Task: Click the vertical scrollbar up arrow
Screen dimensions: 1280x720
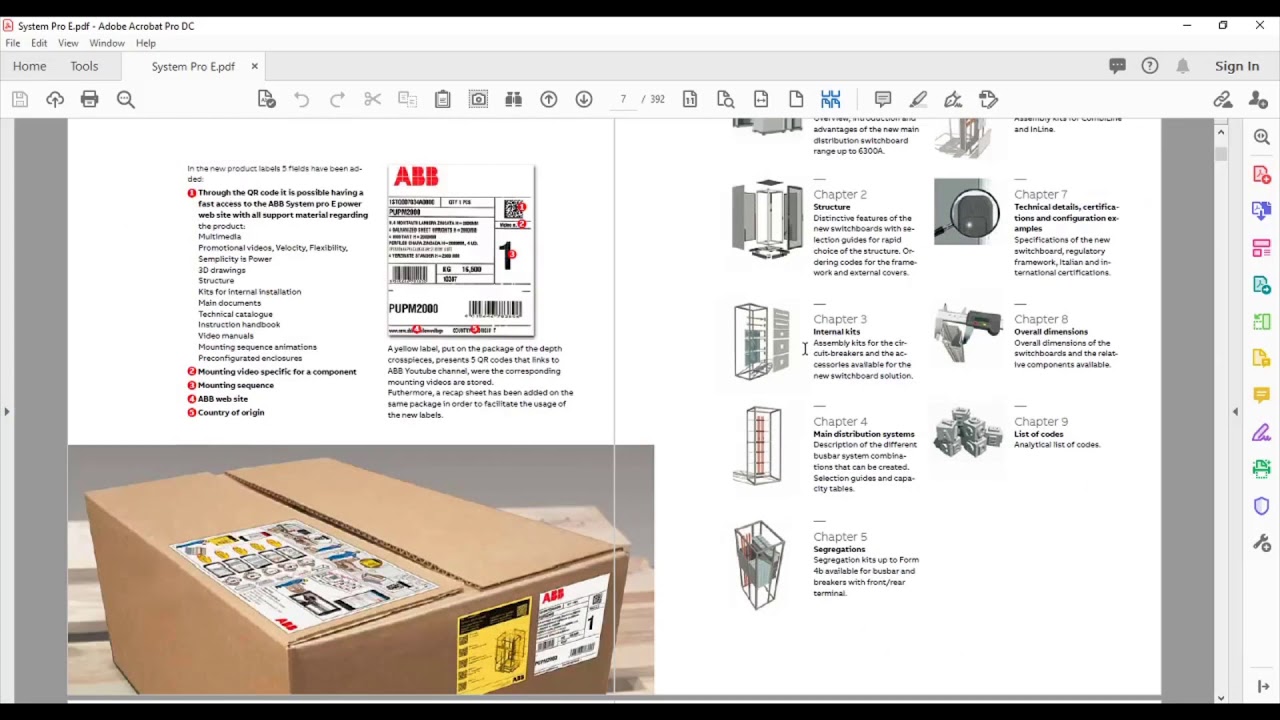Action: 1221,131
